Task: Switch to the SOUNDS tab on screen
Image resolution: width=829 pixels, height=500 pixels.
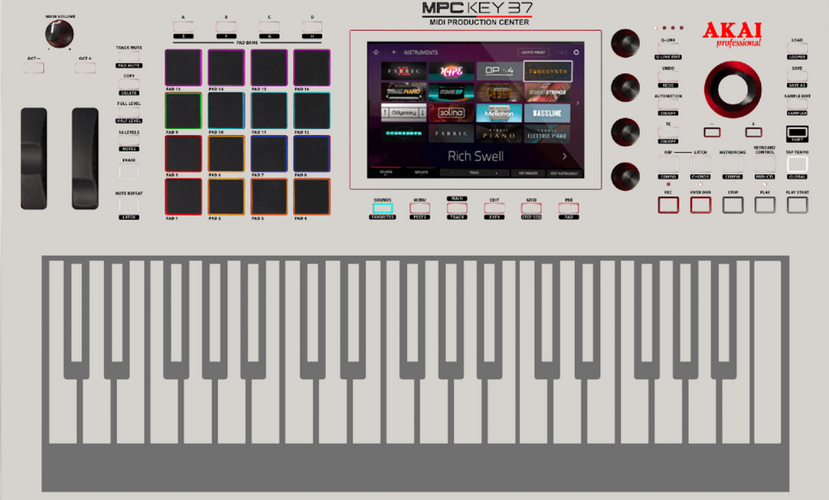Action: [385, 172]
